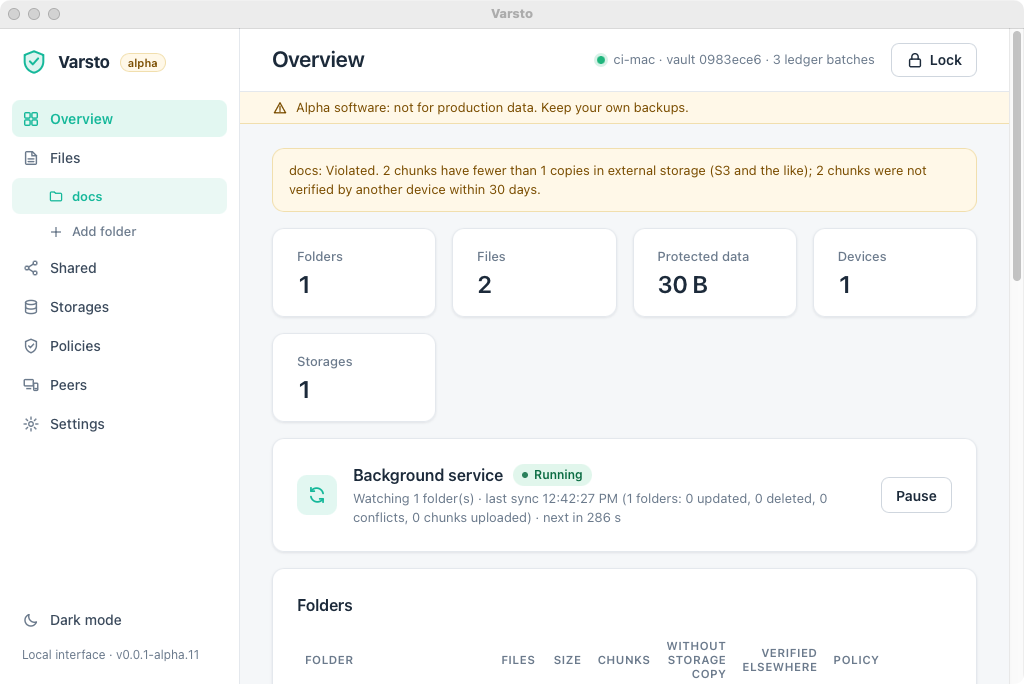The image size is (1024, 684).
Task: Open Settings from the sidebar
Action: coord(120,424)
